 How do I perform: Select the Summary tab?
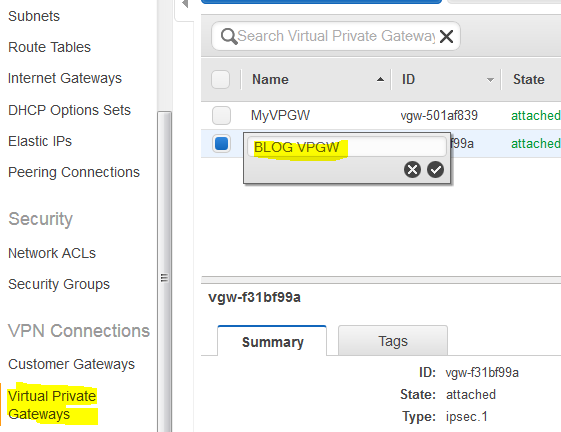click(x=272, y=341)
